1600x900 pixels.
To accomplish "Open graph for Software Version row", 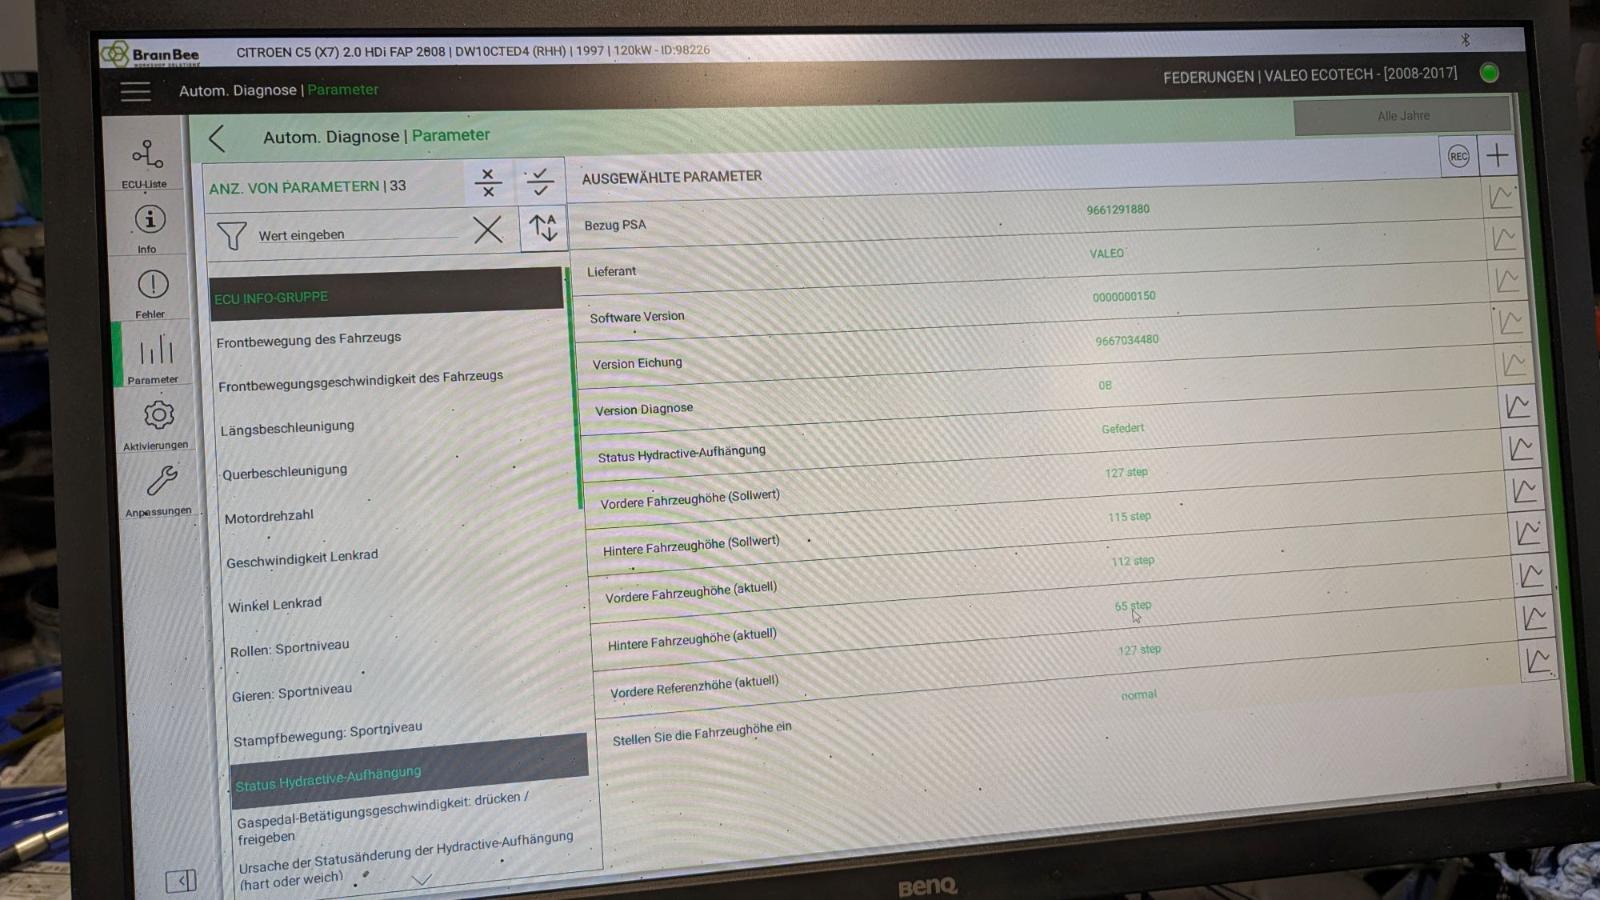I will (1507, 281).
